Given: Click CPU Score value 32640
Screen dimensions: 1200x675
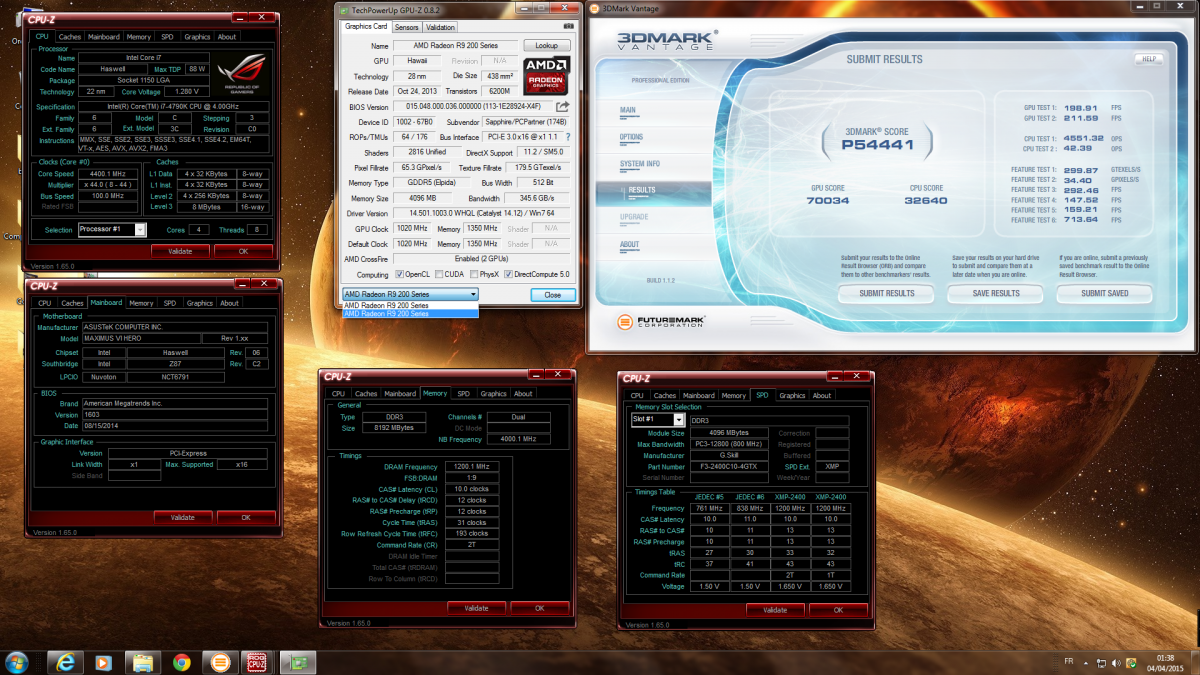Looking at the screenshot, I should click(926, 199).
